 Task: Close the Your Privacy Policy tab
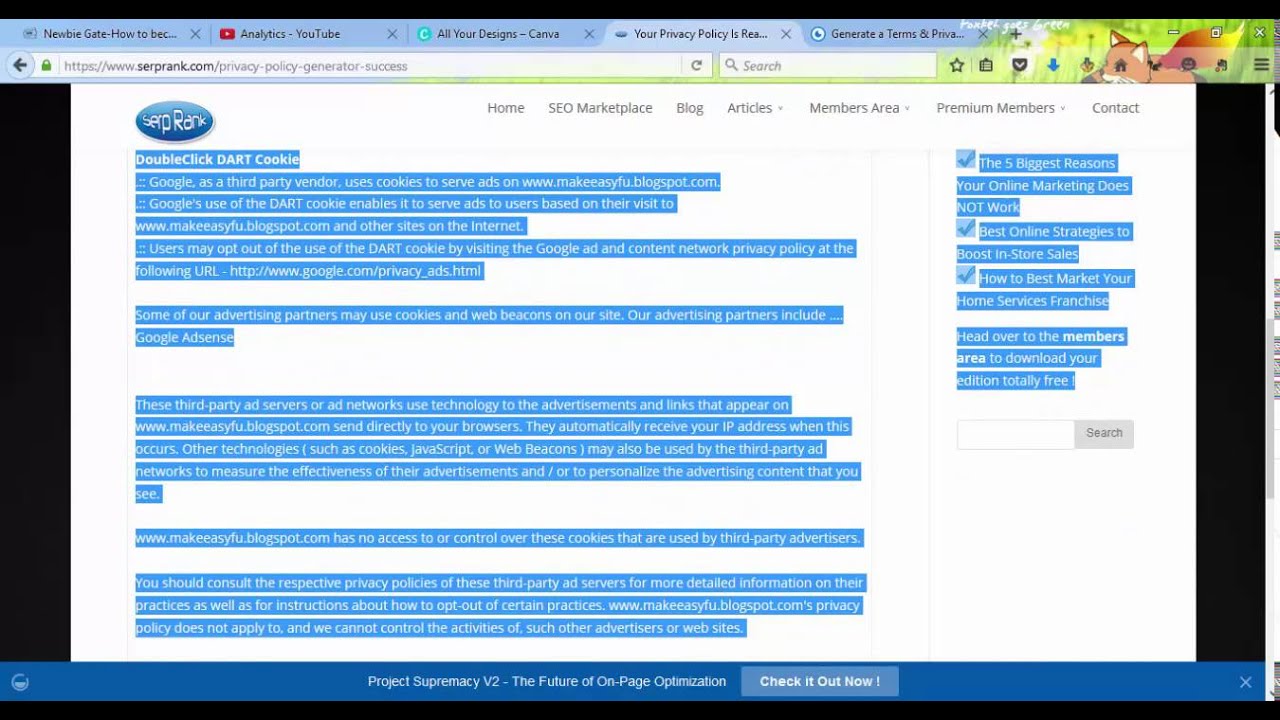(786, 34)
